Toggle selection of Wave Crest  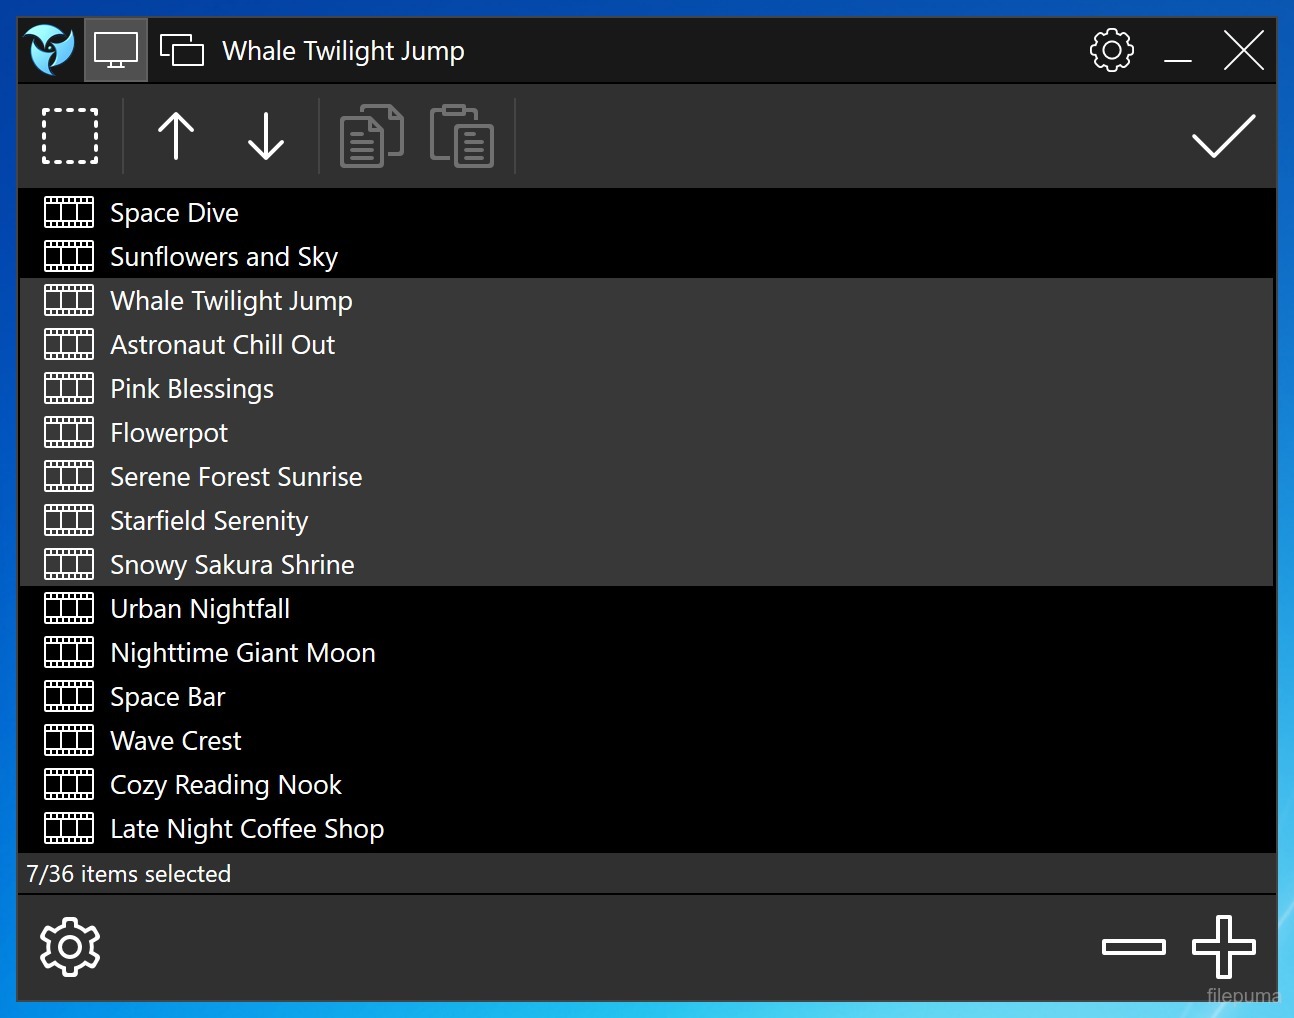[x=175, y=740]
